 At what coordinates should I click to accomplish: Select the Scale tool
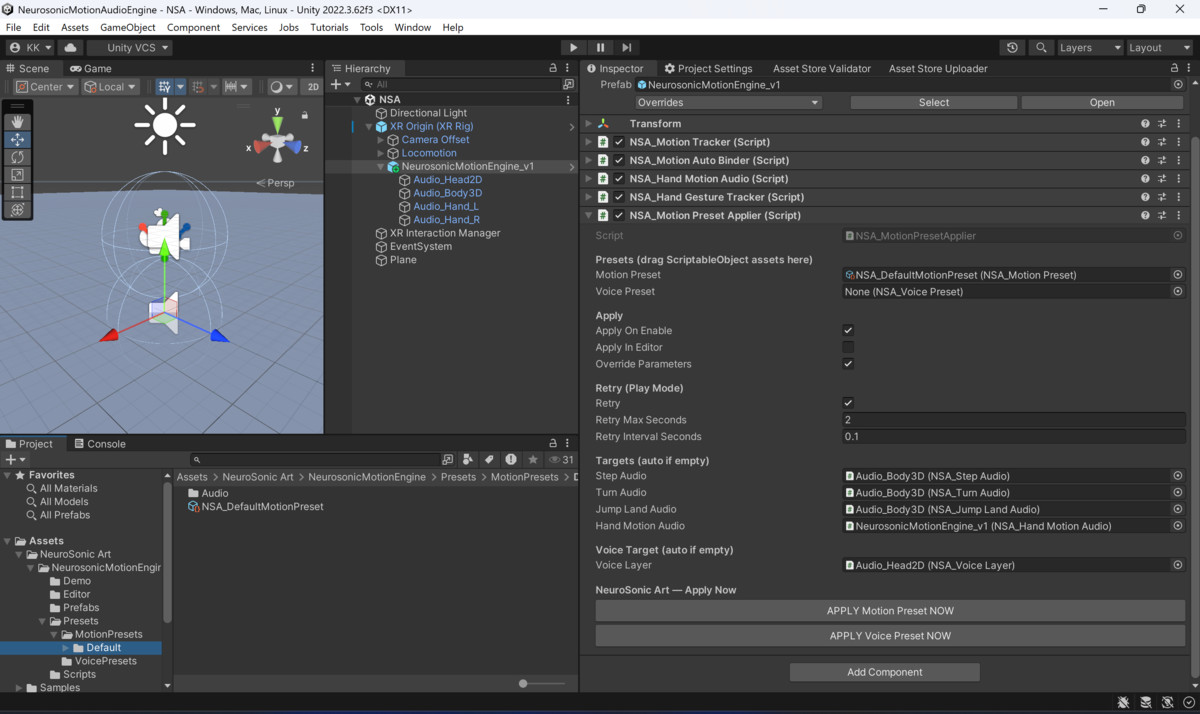tap(16, 174)
